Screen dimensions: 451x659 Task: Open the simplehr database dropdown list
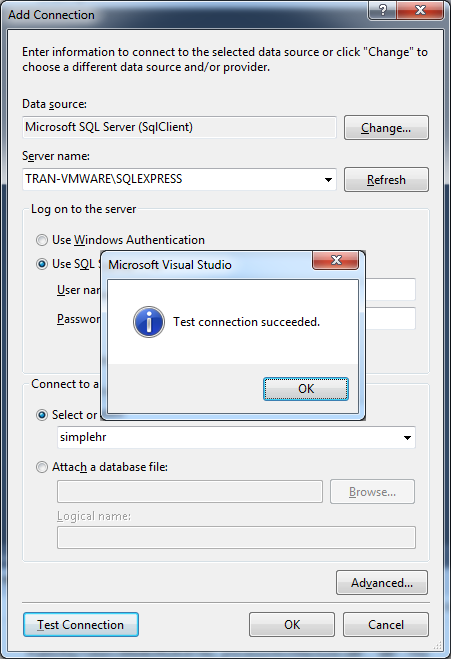click(x=407, y=438)
